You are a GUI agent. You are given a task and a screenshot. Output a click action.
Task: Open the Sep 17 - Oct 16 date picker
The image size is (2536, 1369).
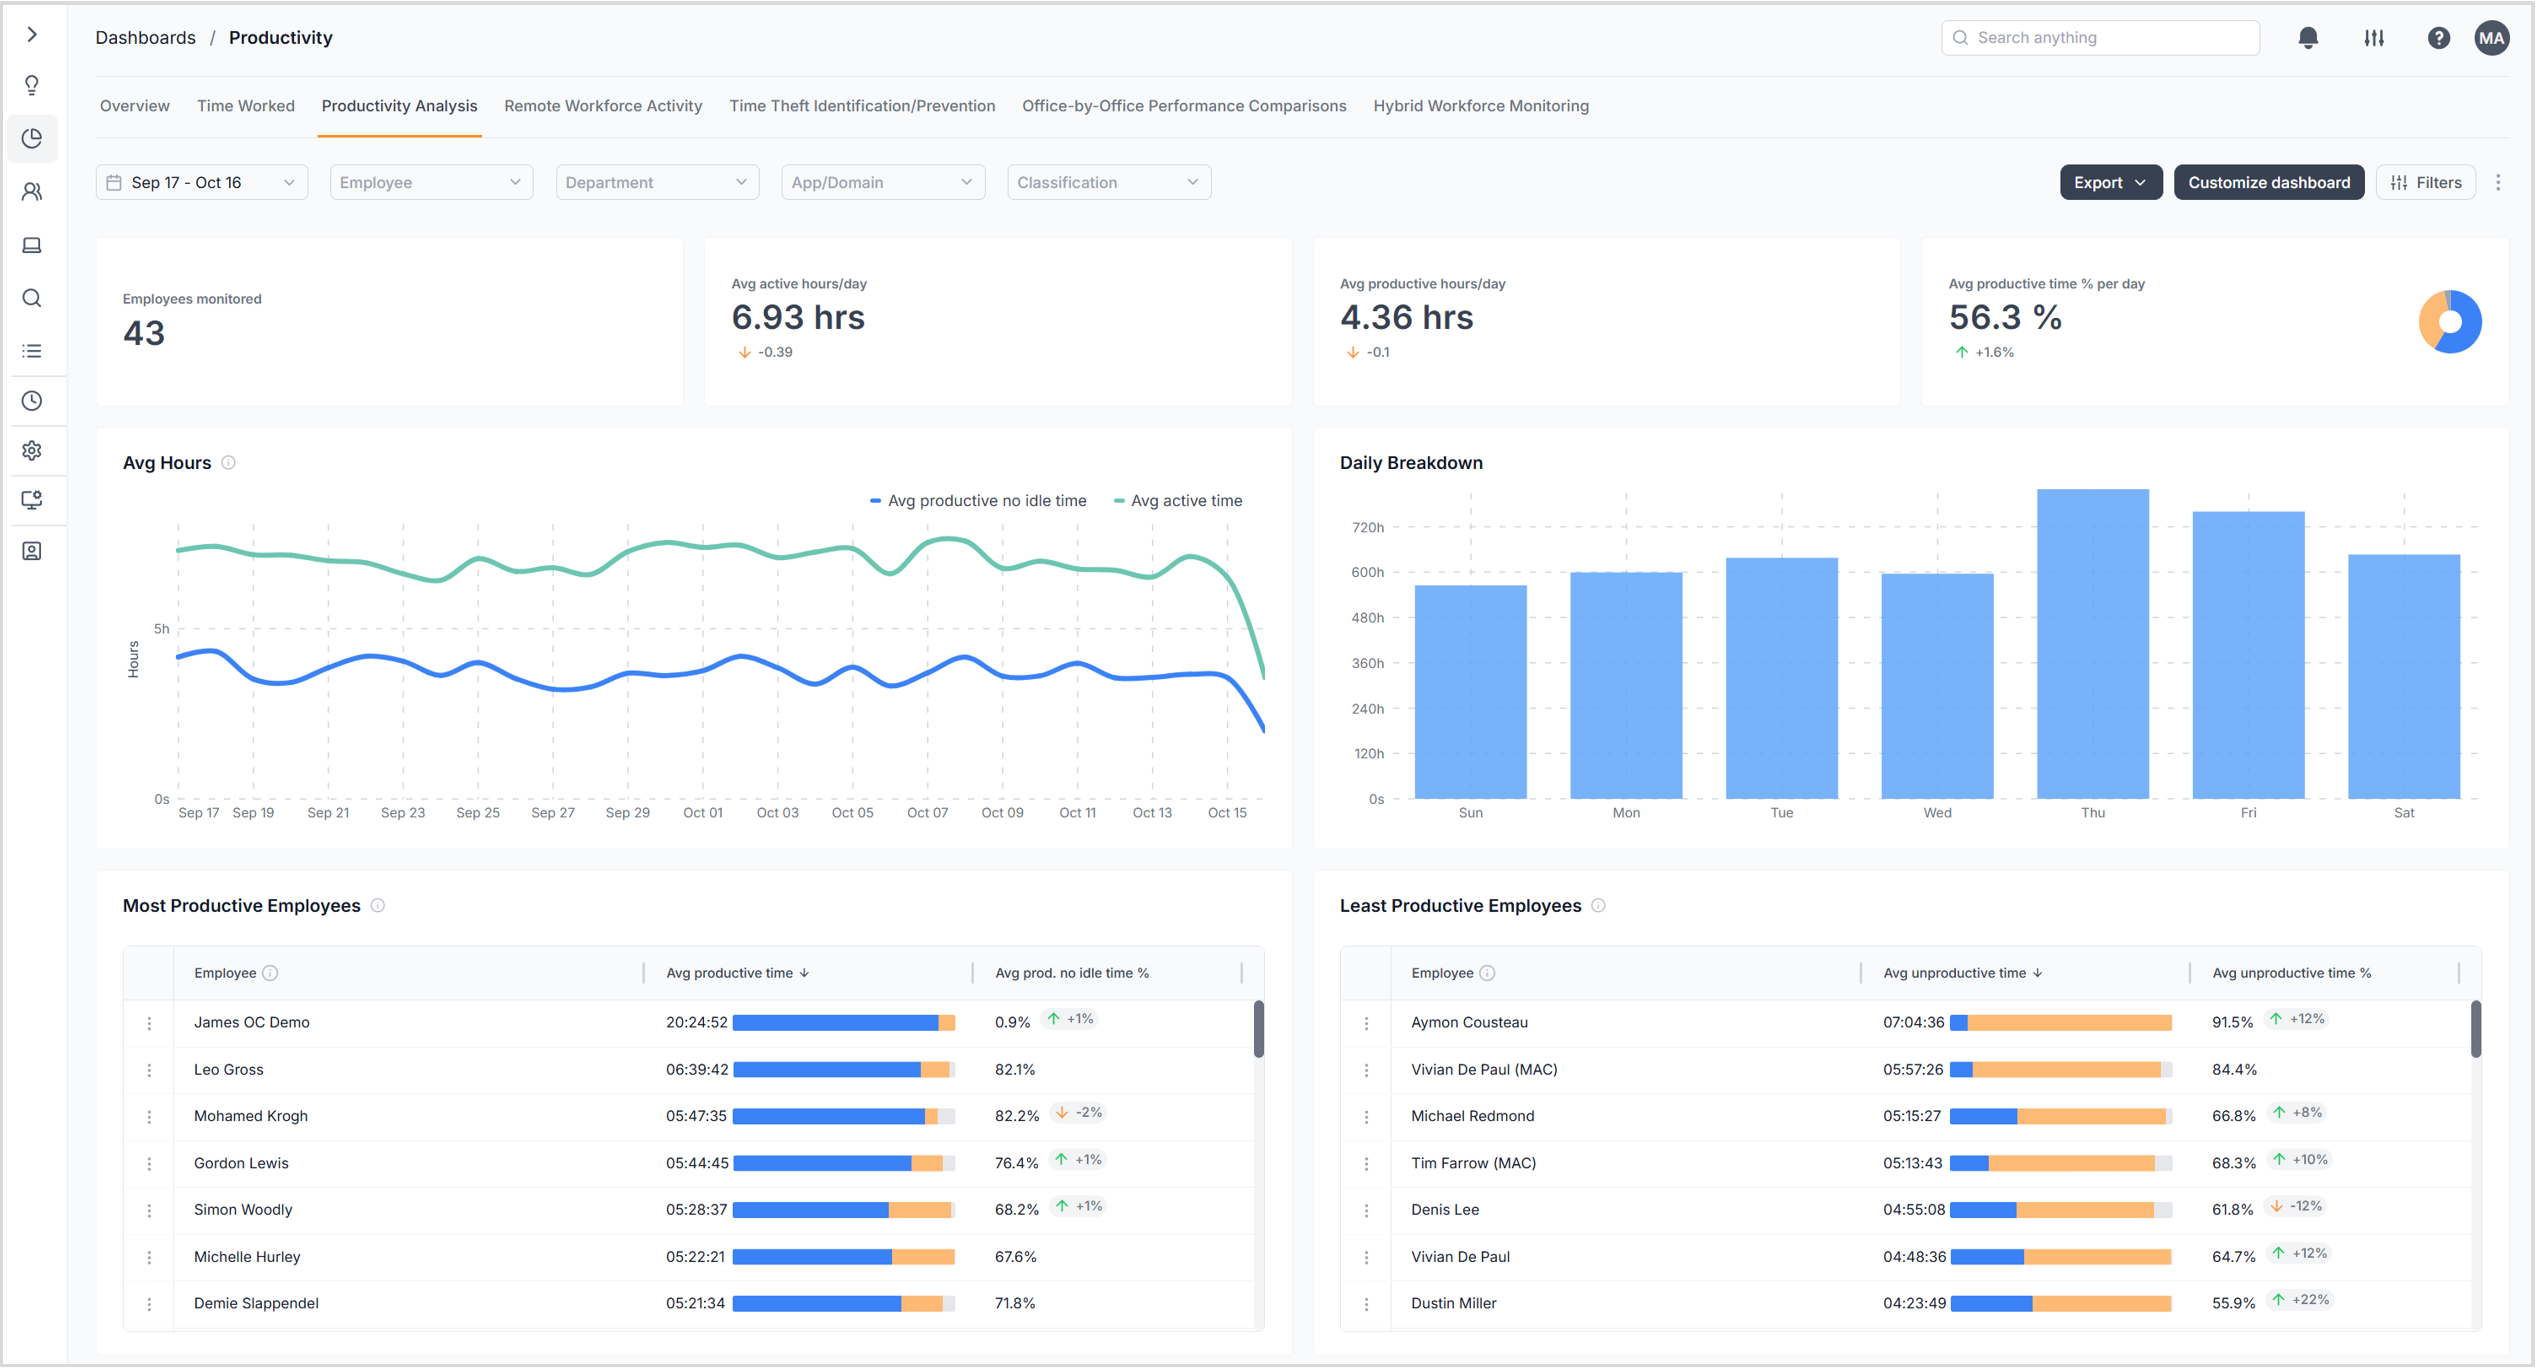click(x=202, y=183)
